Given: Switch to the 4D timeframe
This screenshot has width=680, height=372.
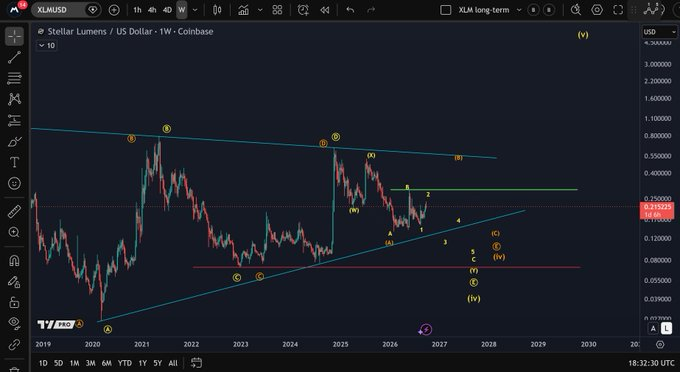Looking at the screenshot, I should 167,10.
